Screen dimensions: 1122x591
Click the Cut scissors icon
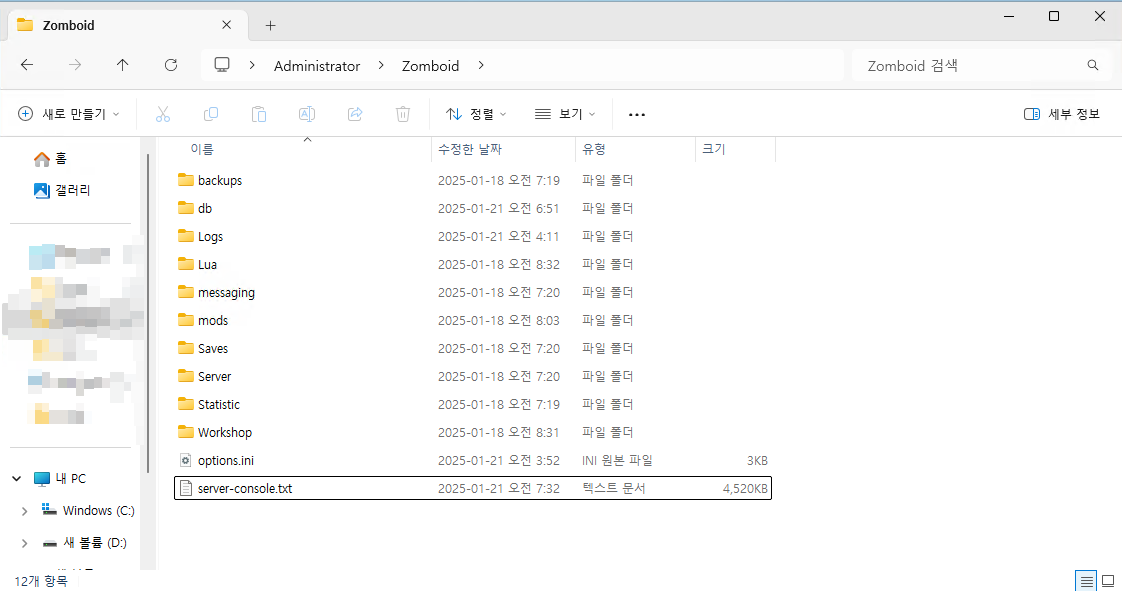tap(163, 114)
